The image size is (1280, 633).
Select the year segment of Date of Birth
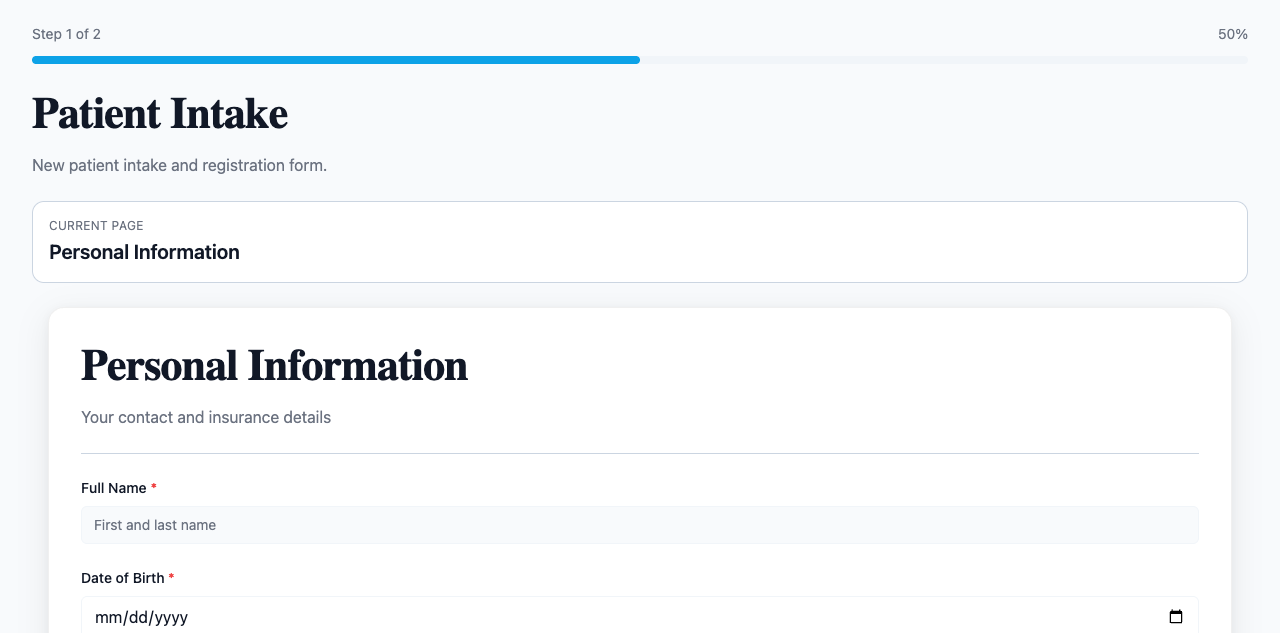pyautogui.click(x=170, y=618)
